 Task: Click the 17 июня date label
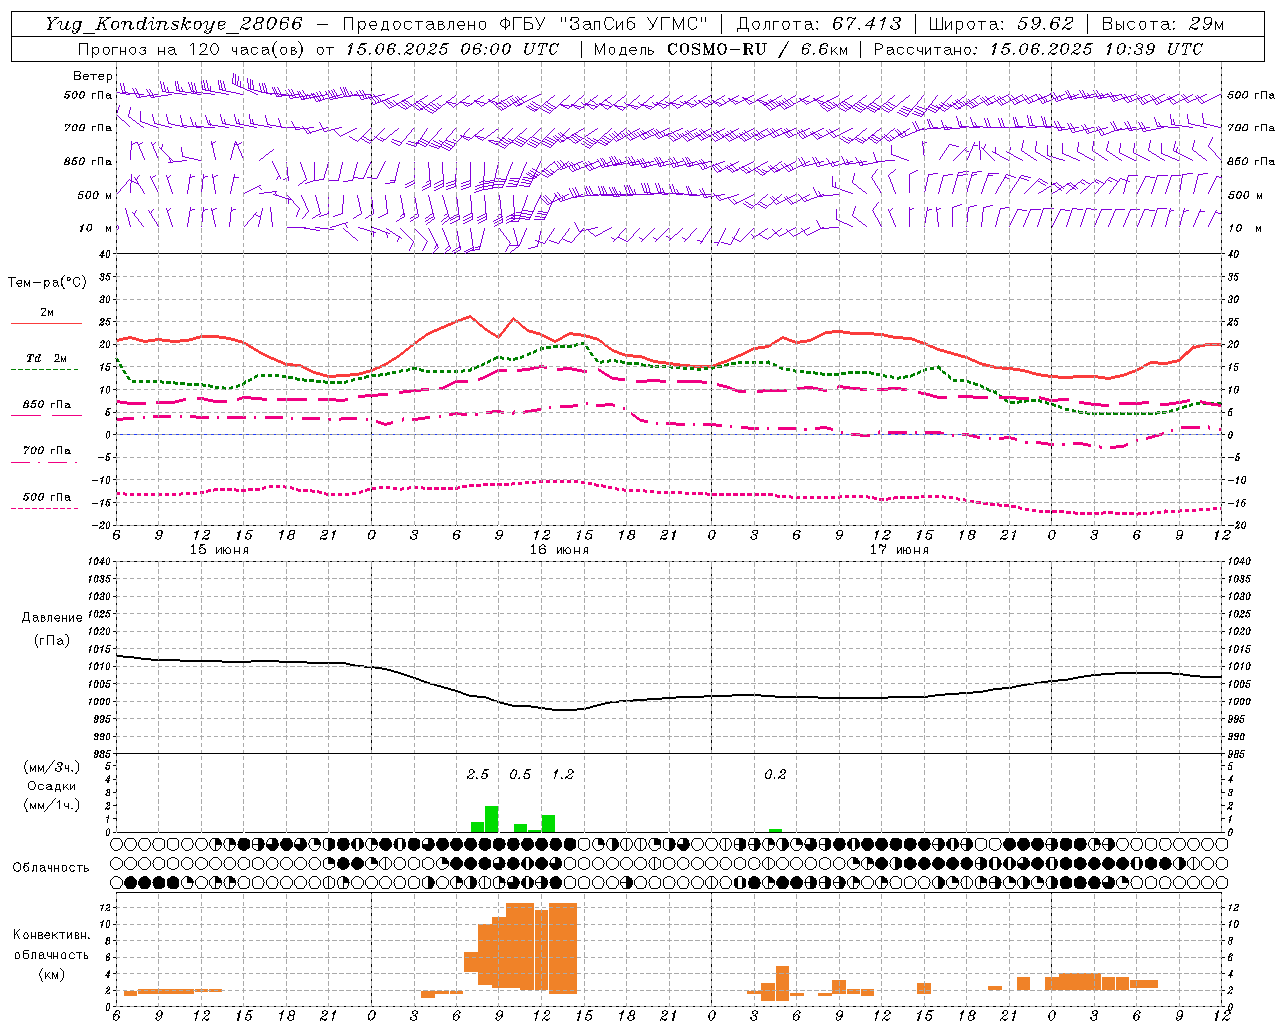click(x=899, y=550)
